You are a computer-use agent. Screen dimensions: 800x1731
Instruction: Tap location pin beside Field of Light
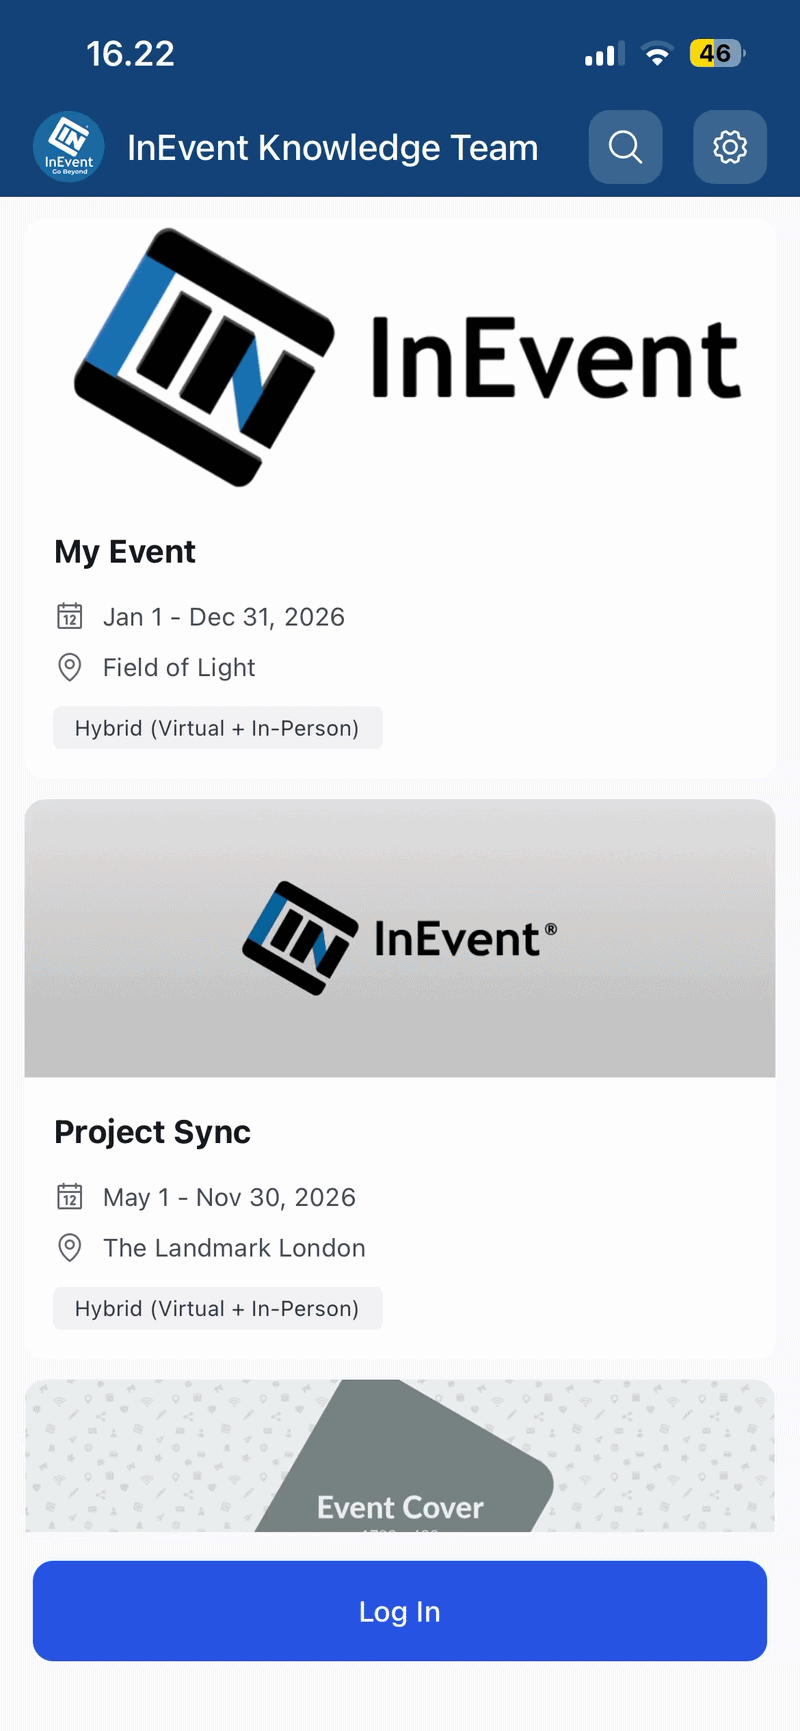point(70,667)
